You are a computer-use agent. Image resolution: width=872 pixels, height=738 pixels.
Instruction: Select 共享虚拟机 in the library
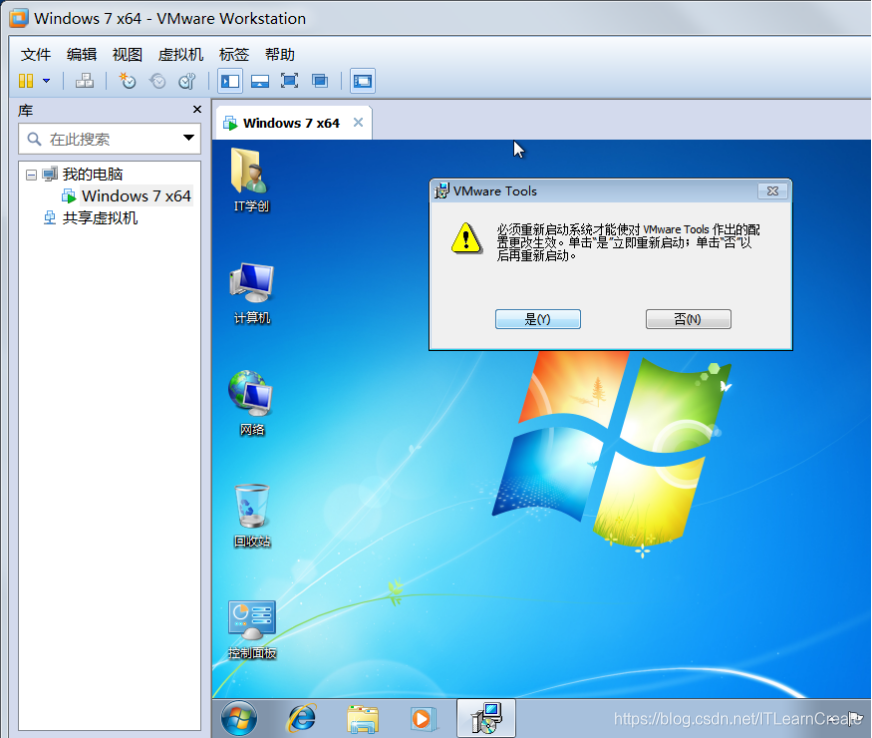point(100,218)
